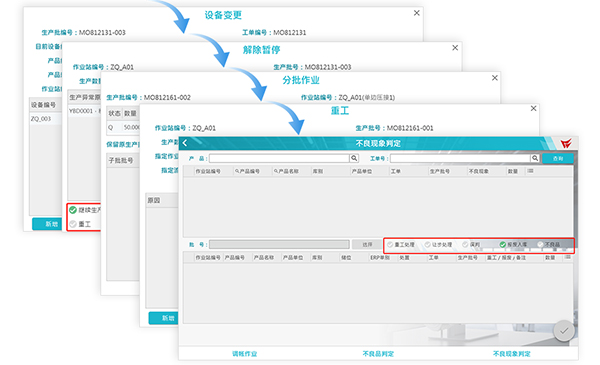Close the 设备变更 window
Viewport: 600px width, 365px height.
[x=417, y=13]
